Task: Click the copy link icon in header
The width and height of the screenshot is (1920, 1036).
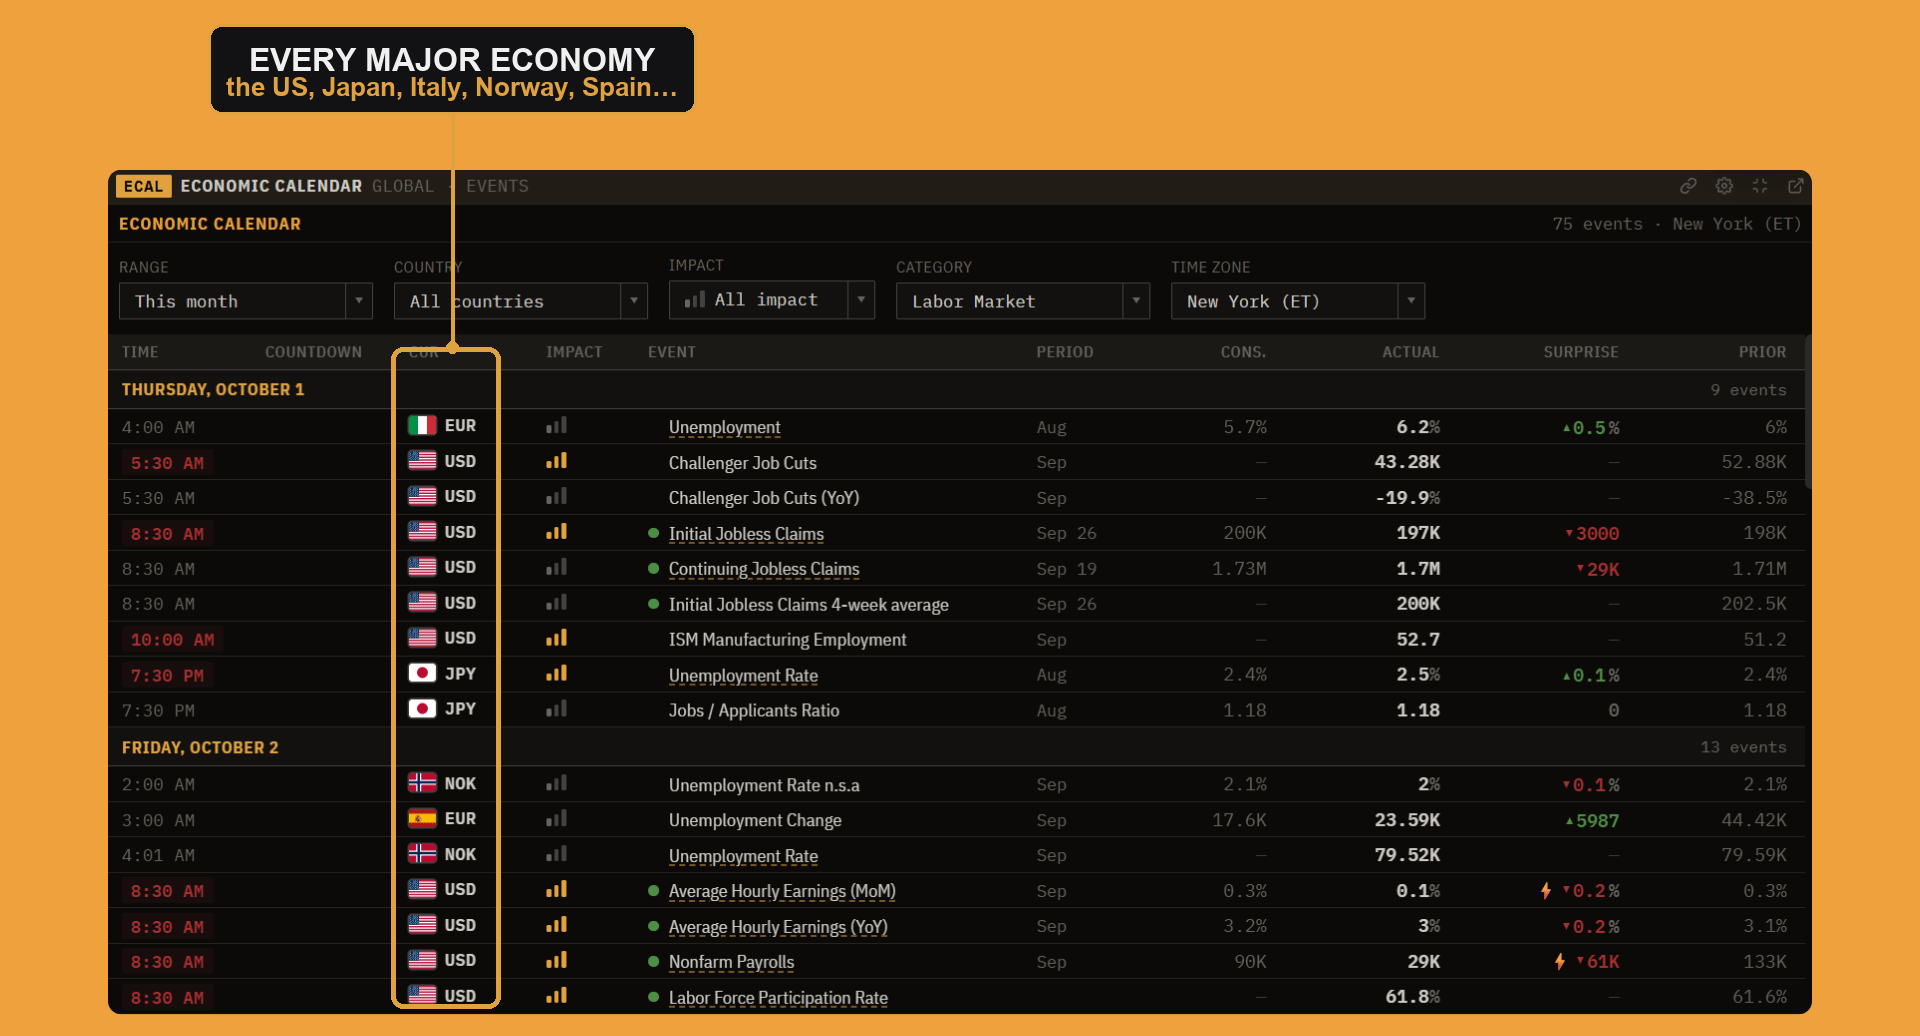Action: tap(1688, 186)
